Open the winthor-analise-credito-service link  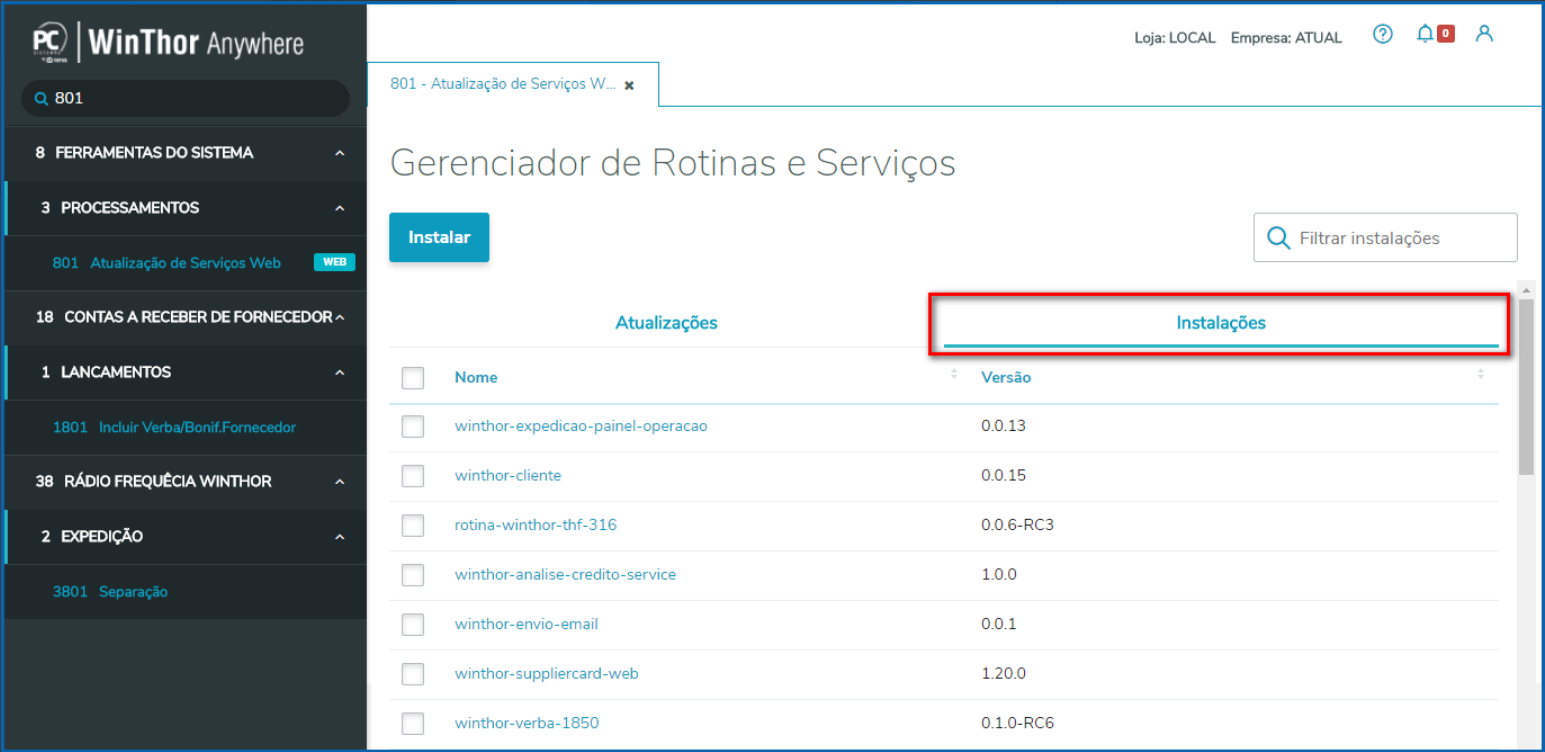click(565, 574)
